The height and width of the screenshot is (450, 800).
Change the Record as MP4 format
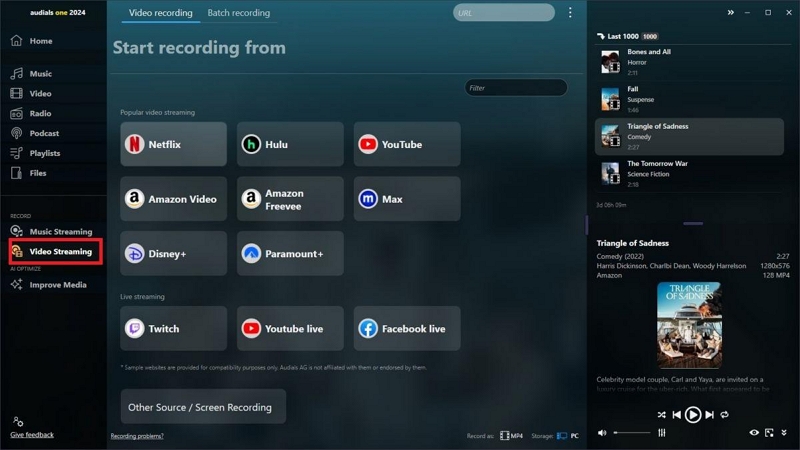(x=512, y=436)
